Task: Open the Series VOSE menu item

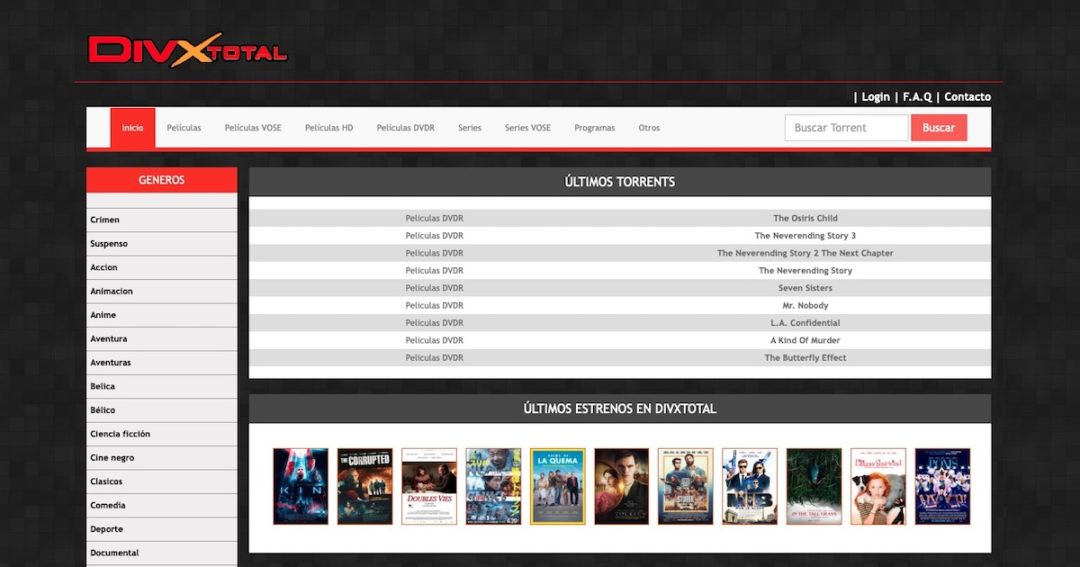Action: 527,128
